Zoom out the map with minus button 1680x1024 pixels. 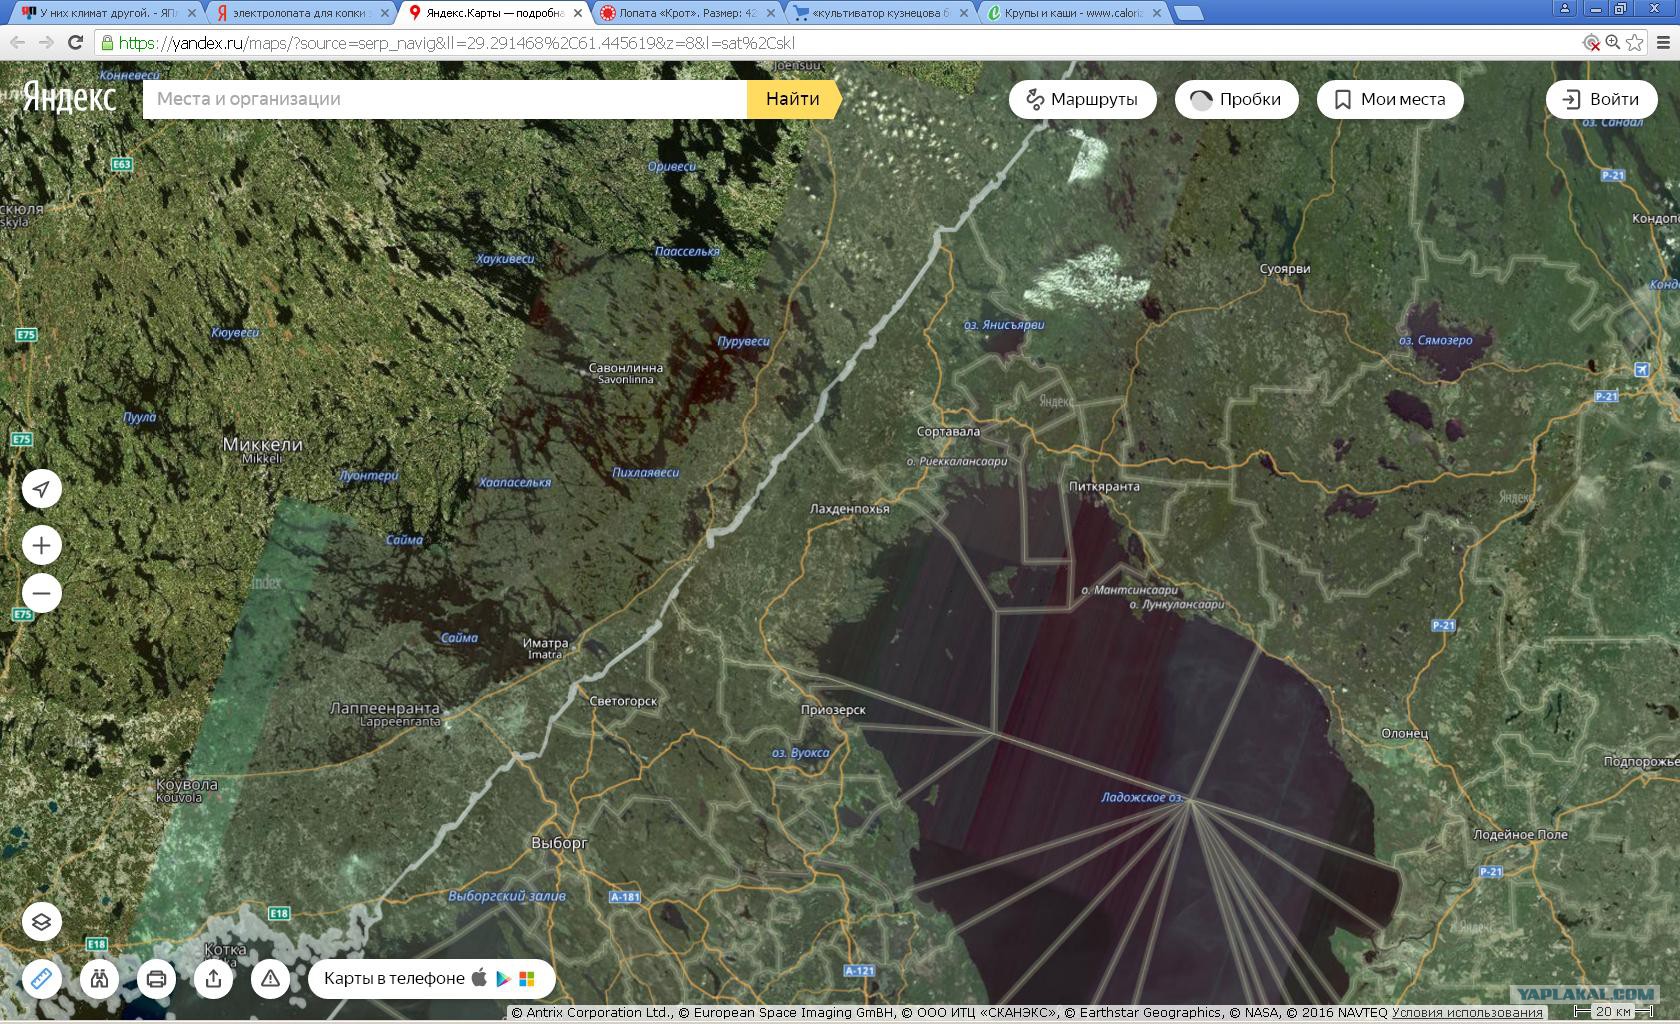[42, 593]
